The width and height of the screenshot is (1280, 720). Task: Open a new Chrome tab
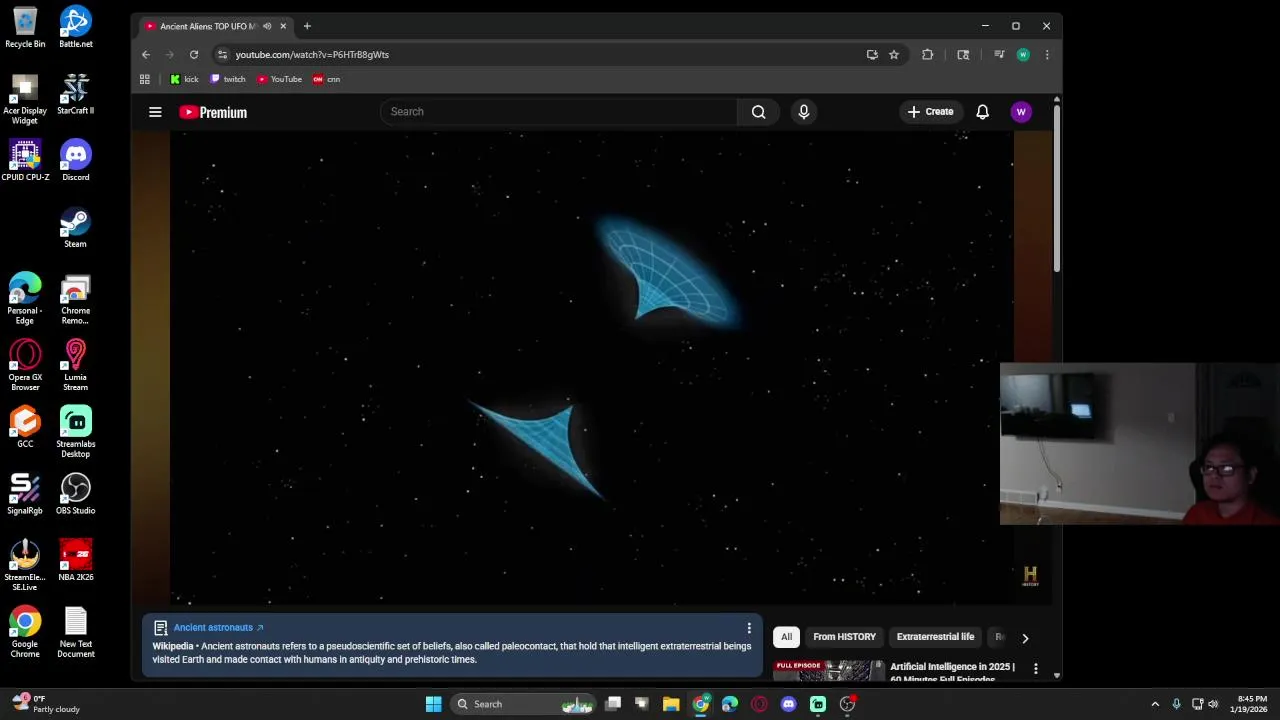pyautogui.click(x=307, y=26)
